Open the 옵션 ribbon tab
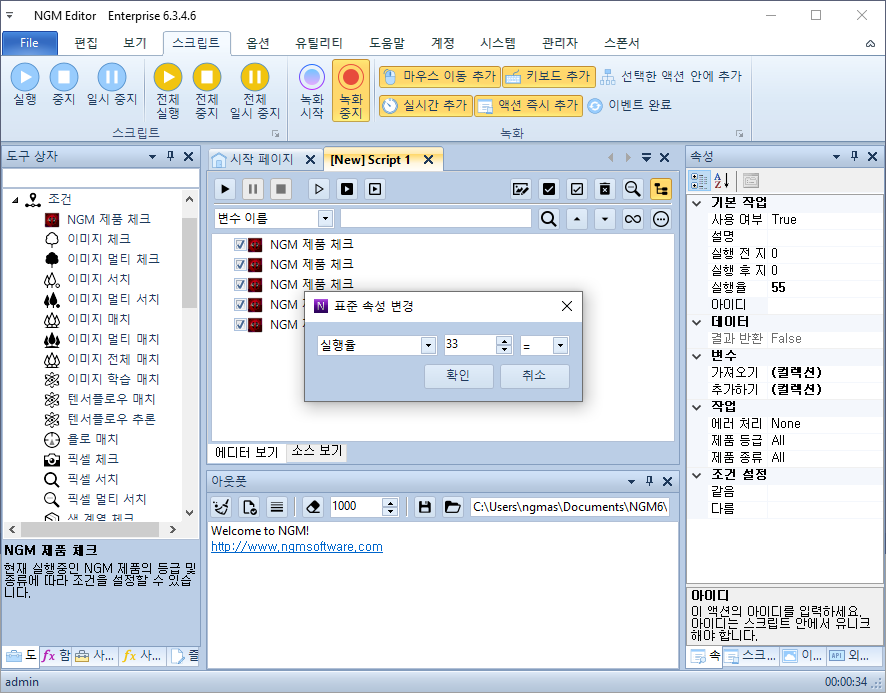886x693 pixels. [x=258, y=43]
